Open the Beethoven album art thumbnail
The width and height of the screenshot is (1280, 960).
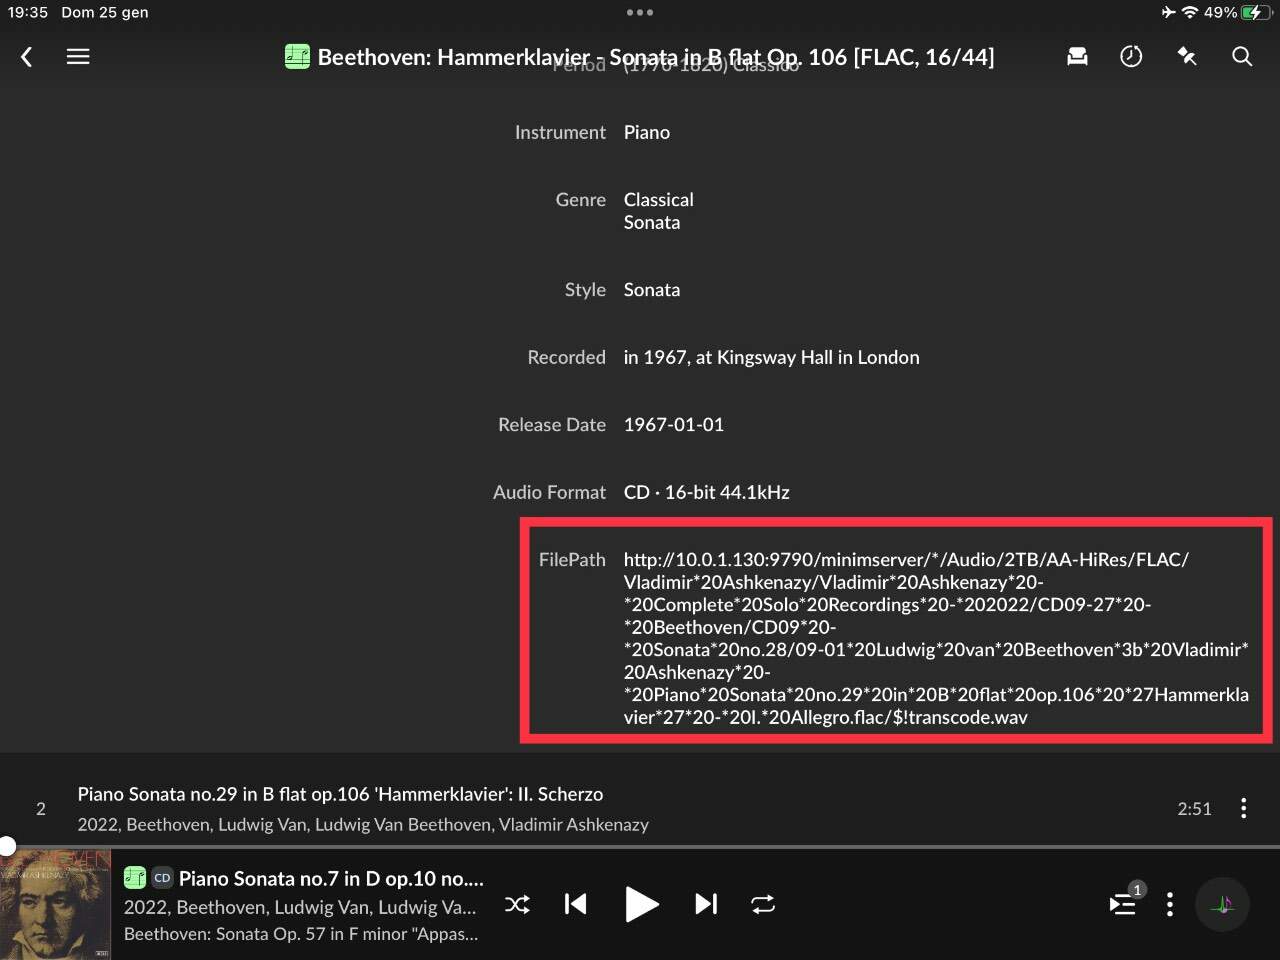[55, 905]
